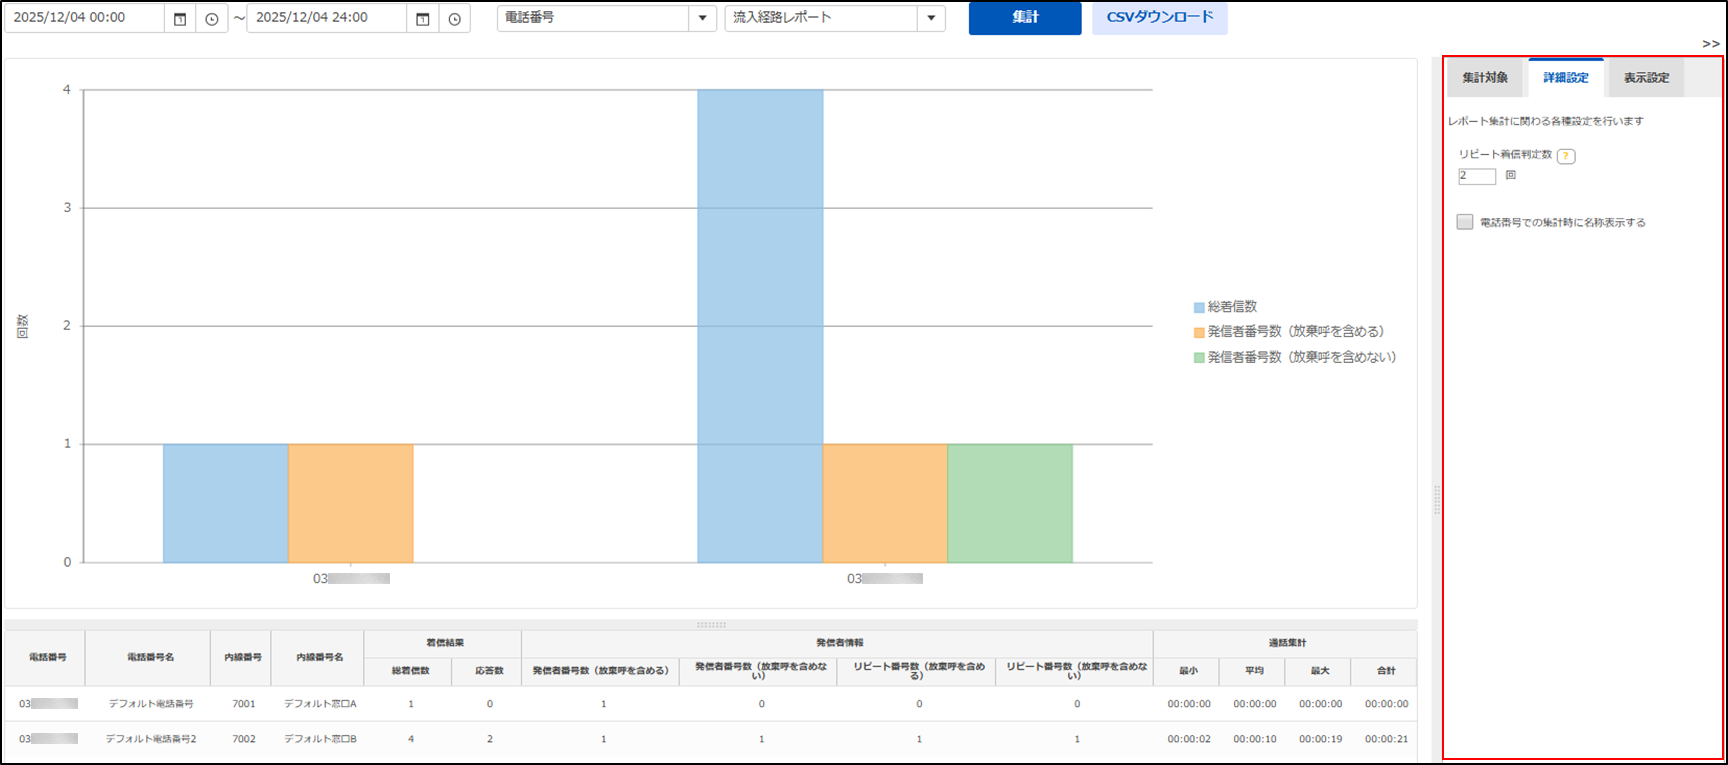The height and width of the screenshot is (765, 1728).
Task: Click the 総着信数 column header
Action: pyautogui.click(x=410, y=671)
